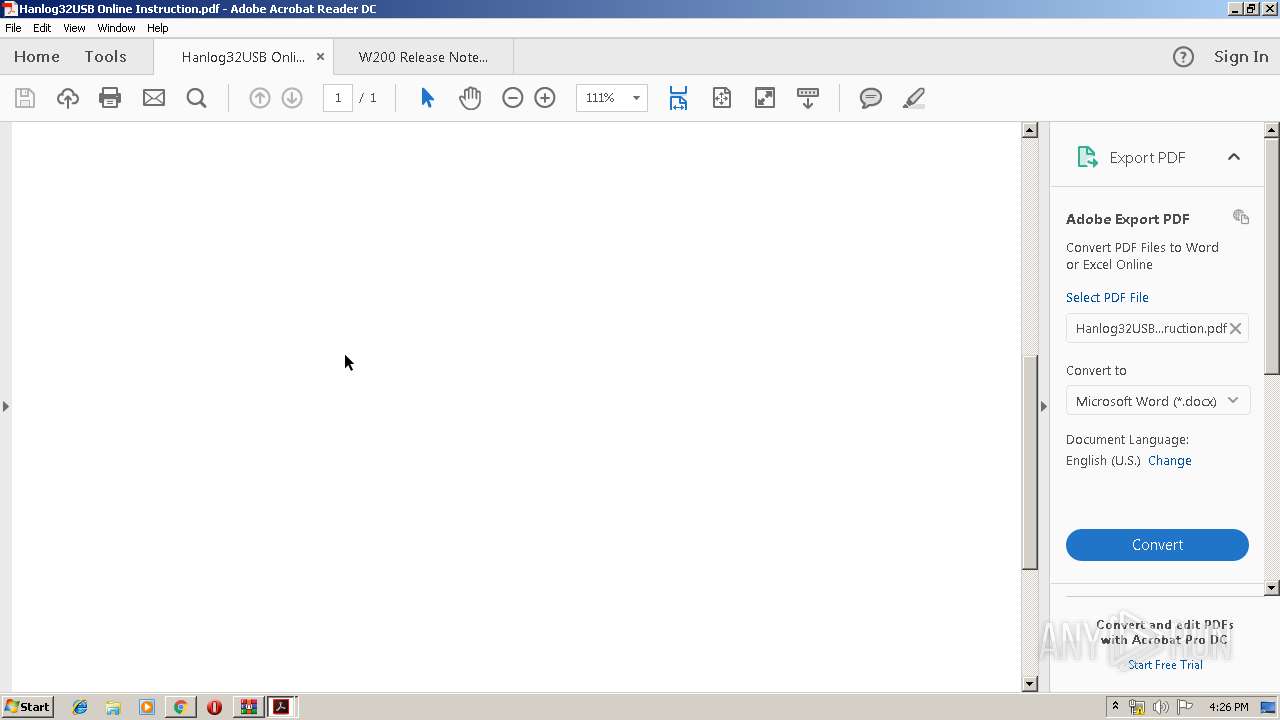Switch to Tools tab

click(105, 57)
